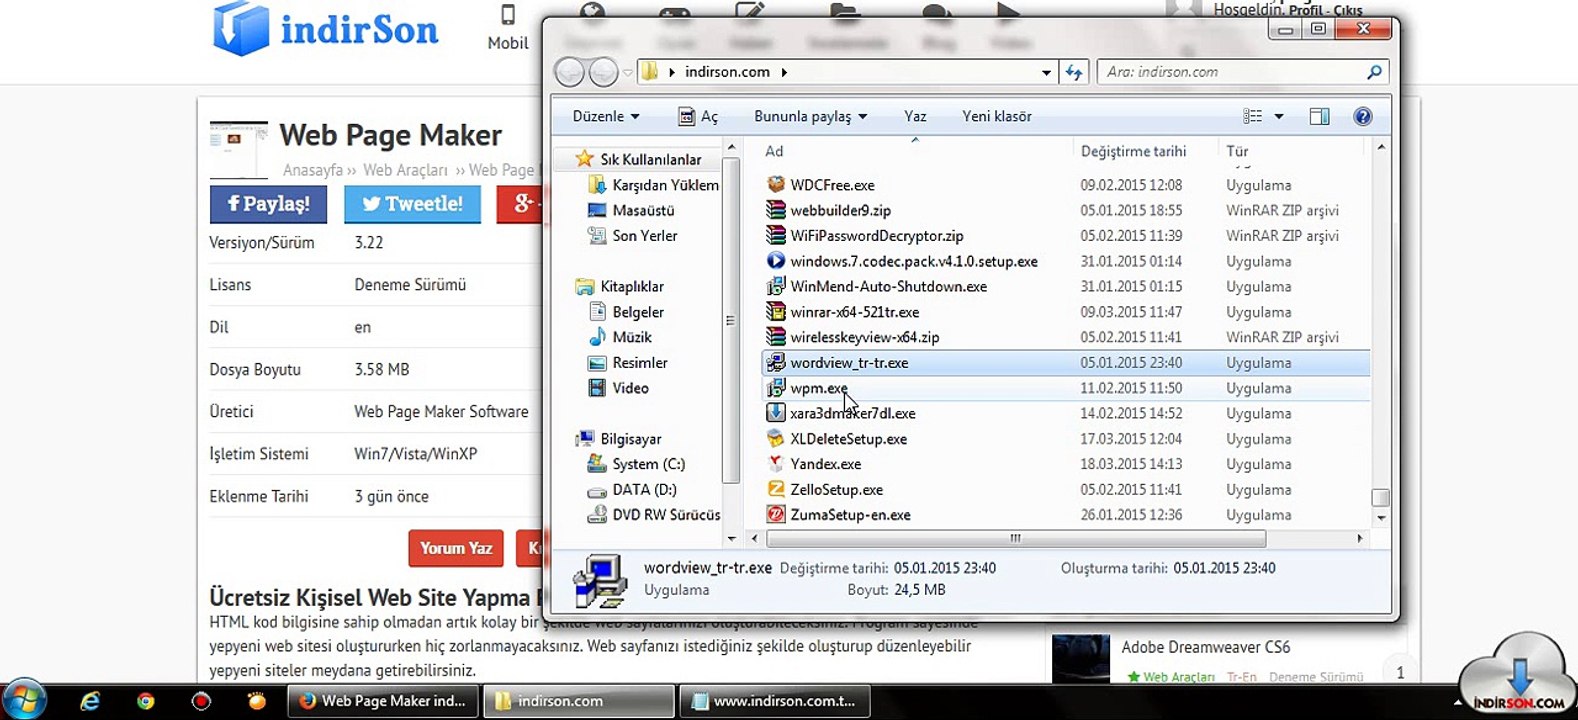
Task: Change view using the view icon
Action: point(1253,117)
